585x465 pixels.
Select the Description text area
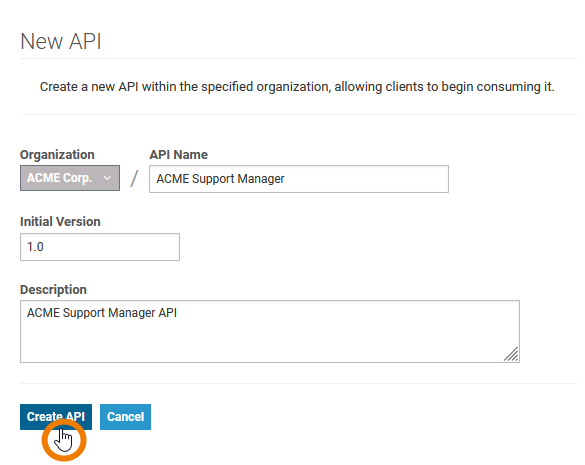[270, 331]
